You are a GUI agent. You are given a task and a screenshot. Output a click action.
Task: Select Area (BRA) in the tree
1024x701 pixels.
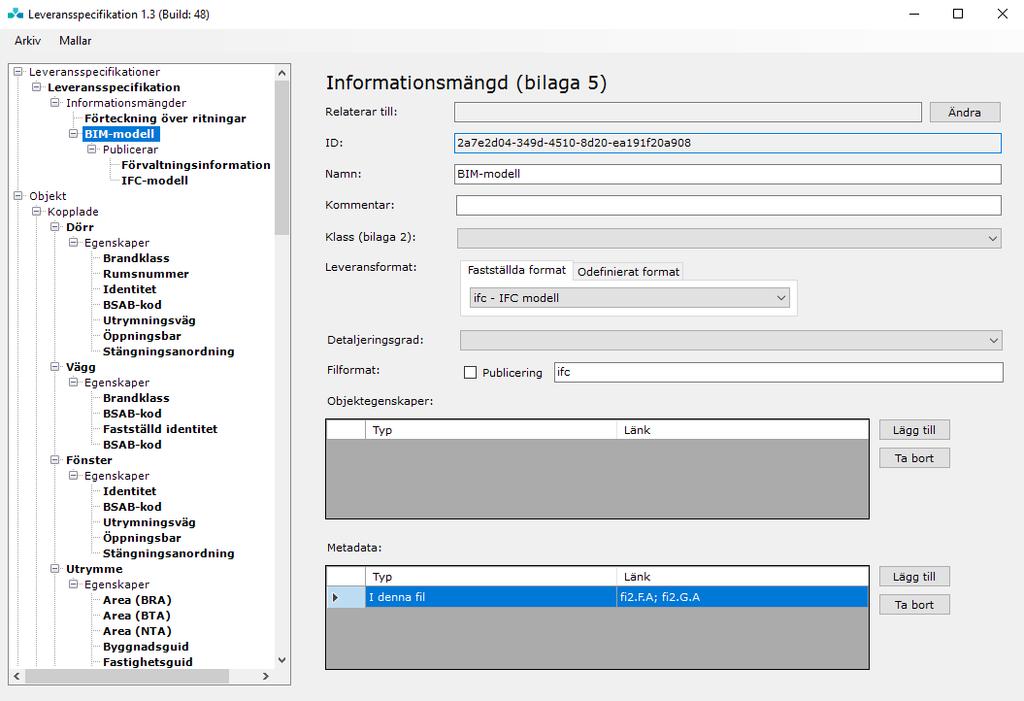tap(137, 600)
